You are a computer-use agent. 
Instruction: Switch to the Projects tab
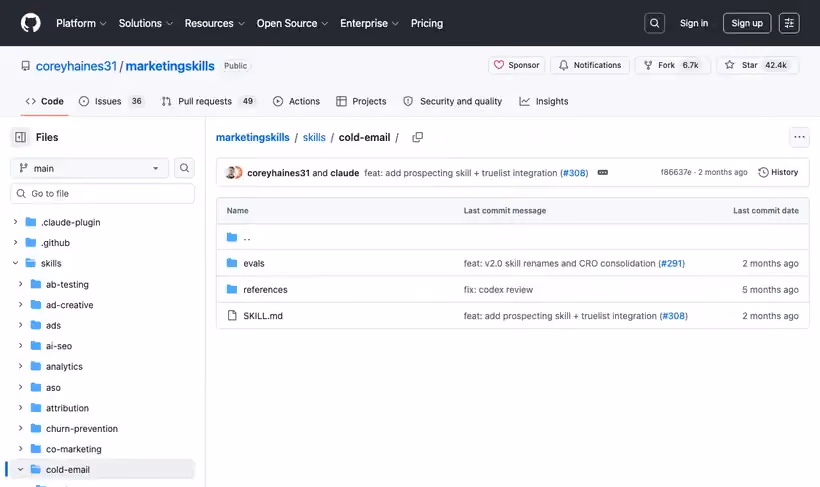click(x=361, y=101)
